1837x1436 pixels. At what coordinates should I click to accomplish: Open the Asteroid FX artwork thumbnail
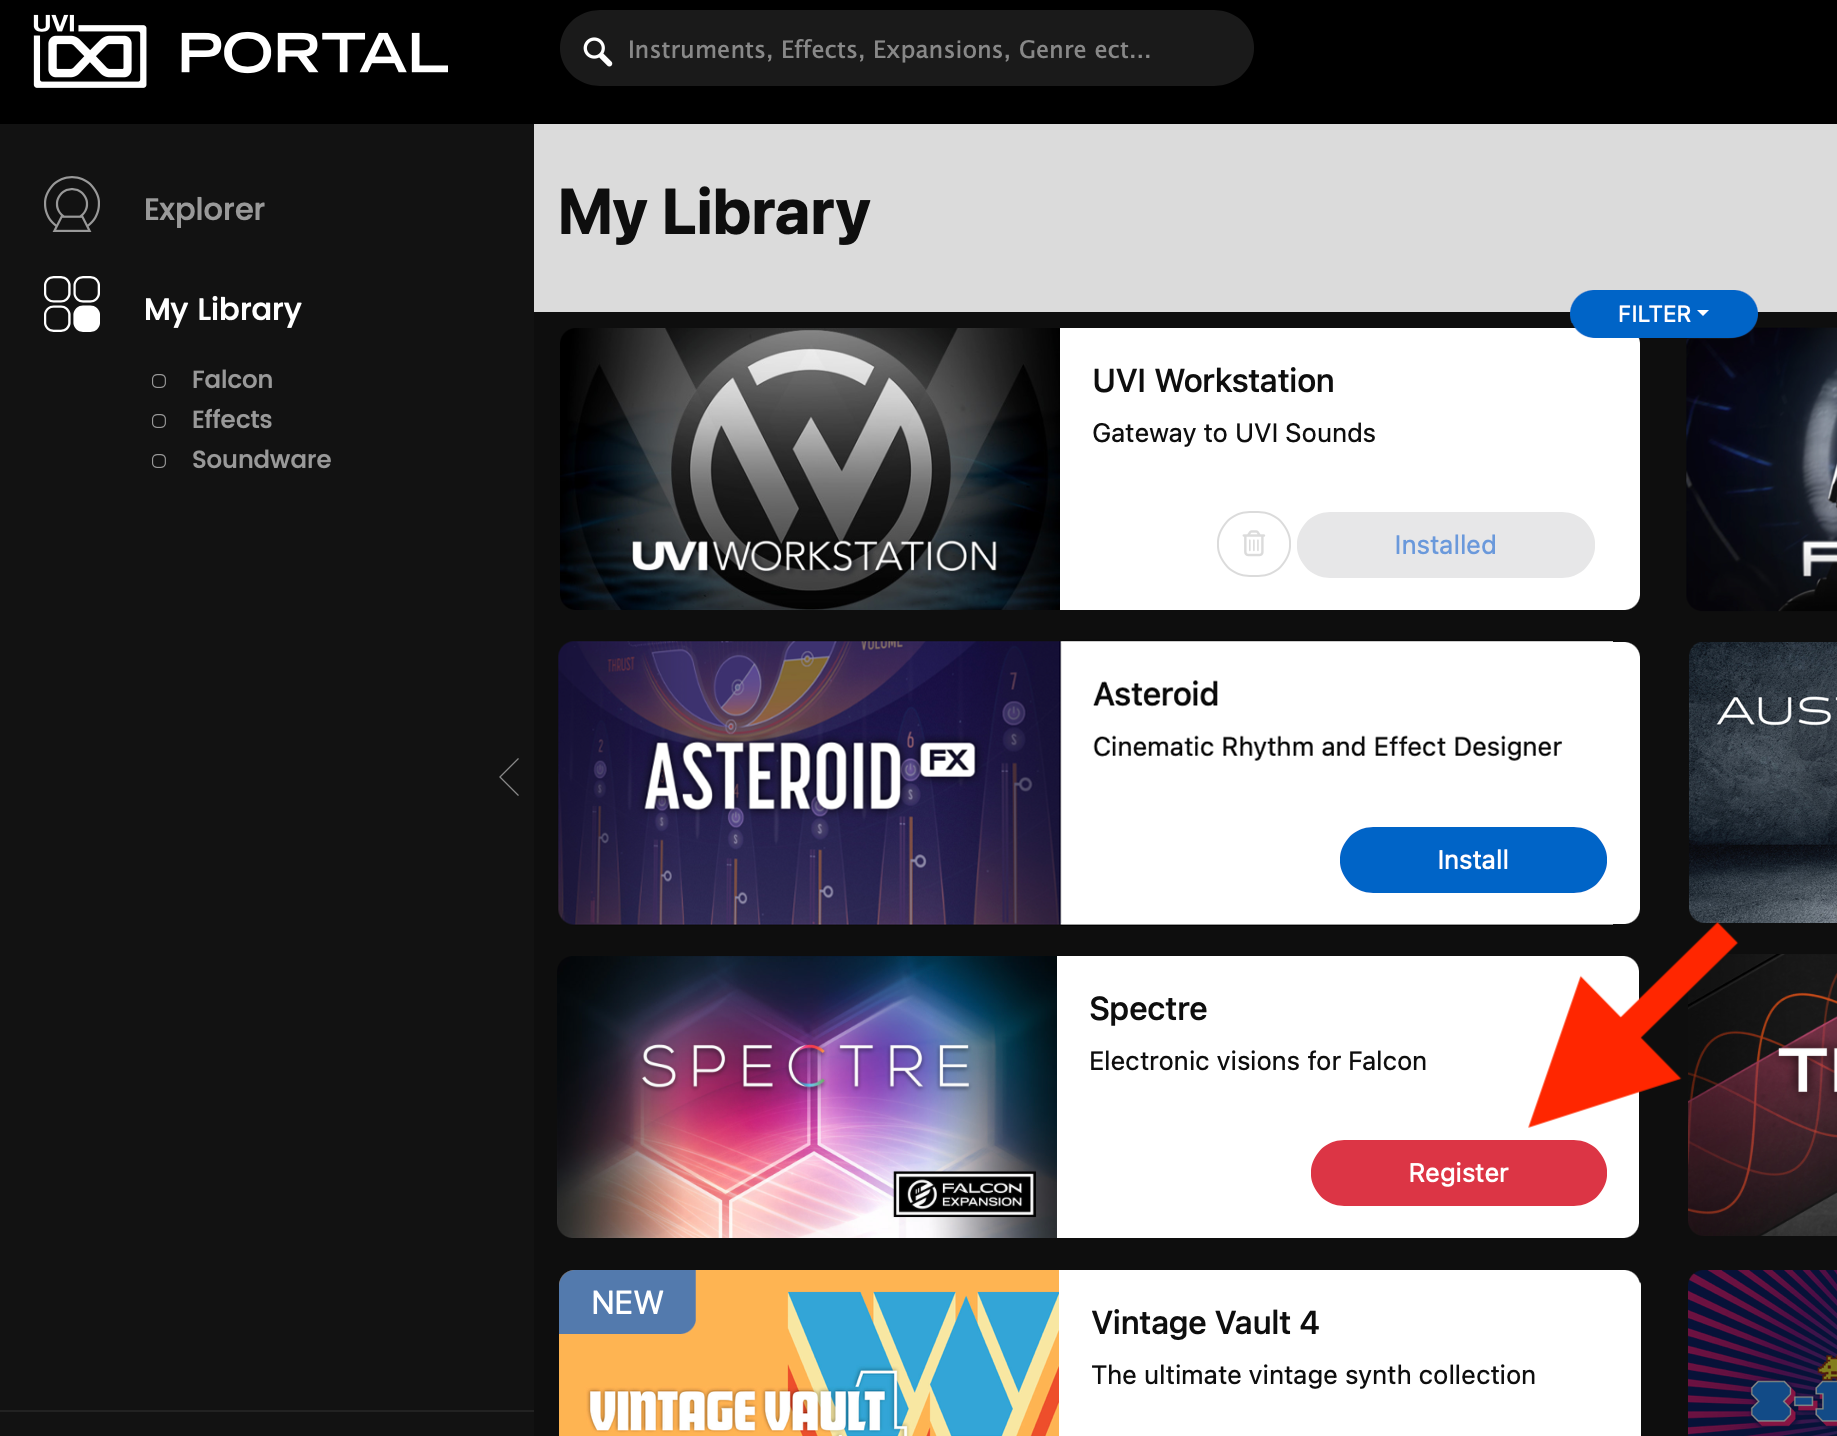coord(809,783)
